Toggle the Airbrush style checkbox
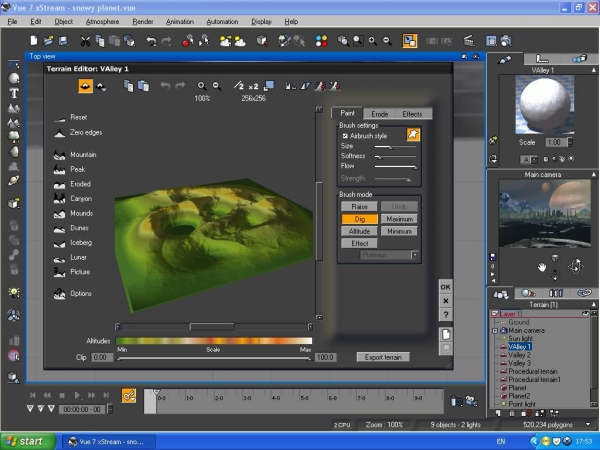 (x=345, y=136)
